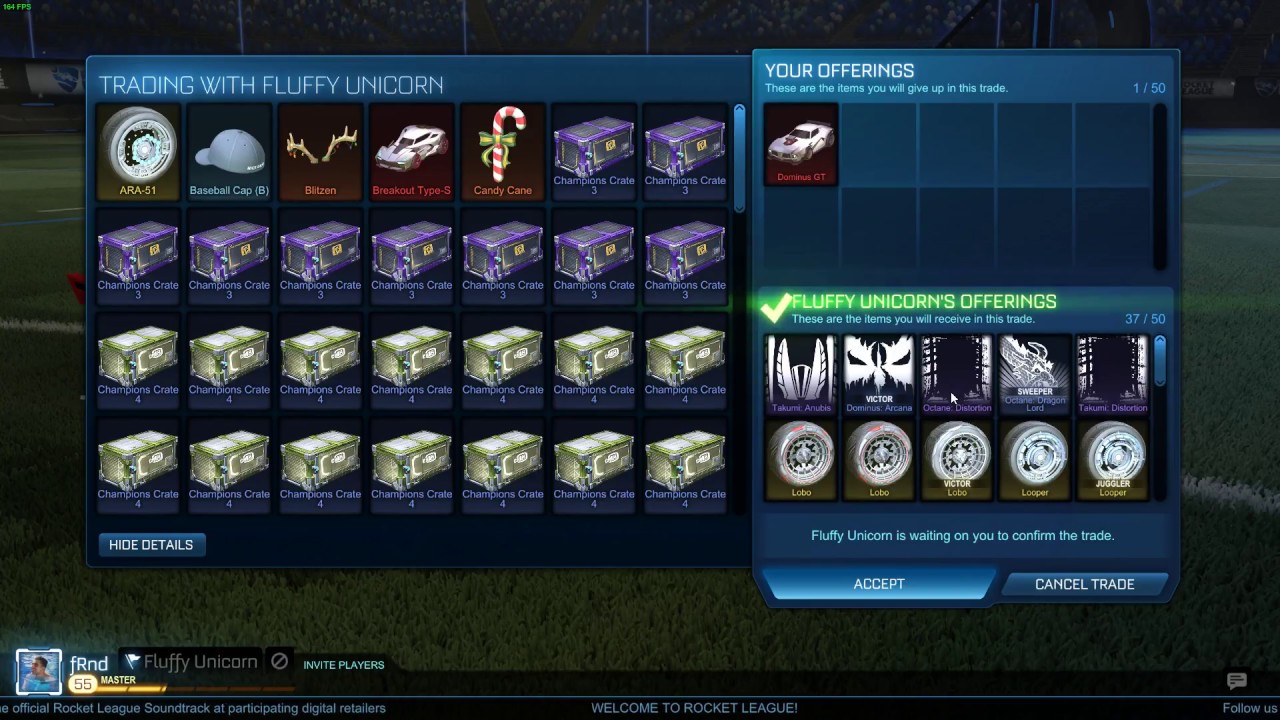Hide item details
The height and width of the screenshot is (720, 1280).
[151, 545]
